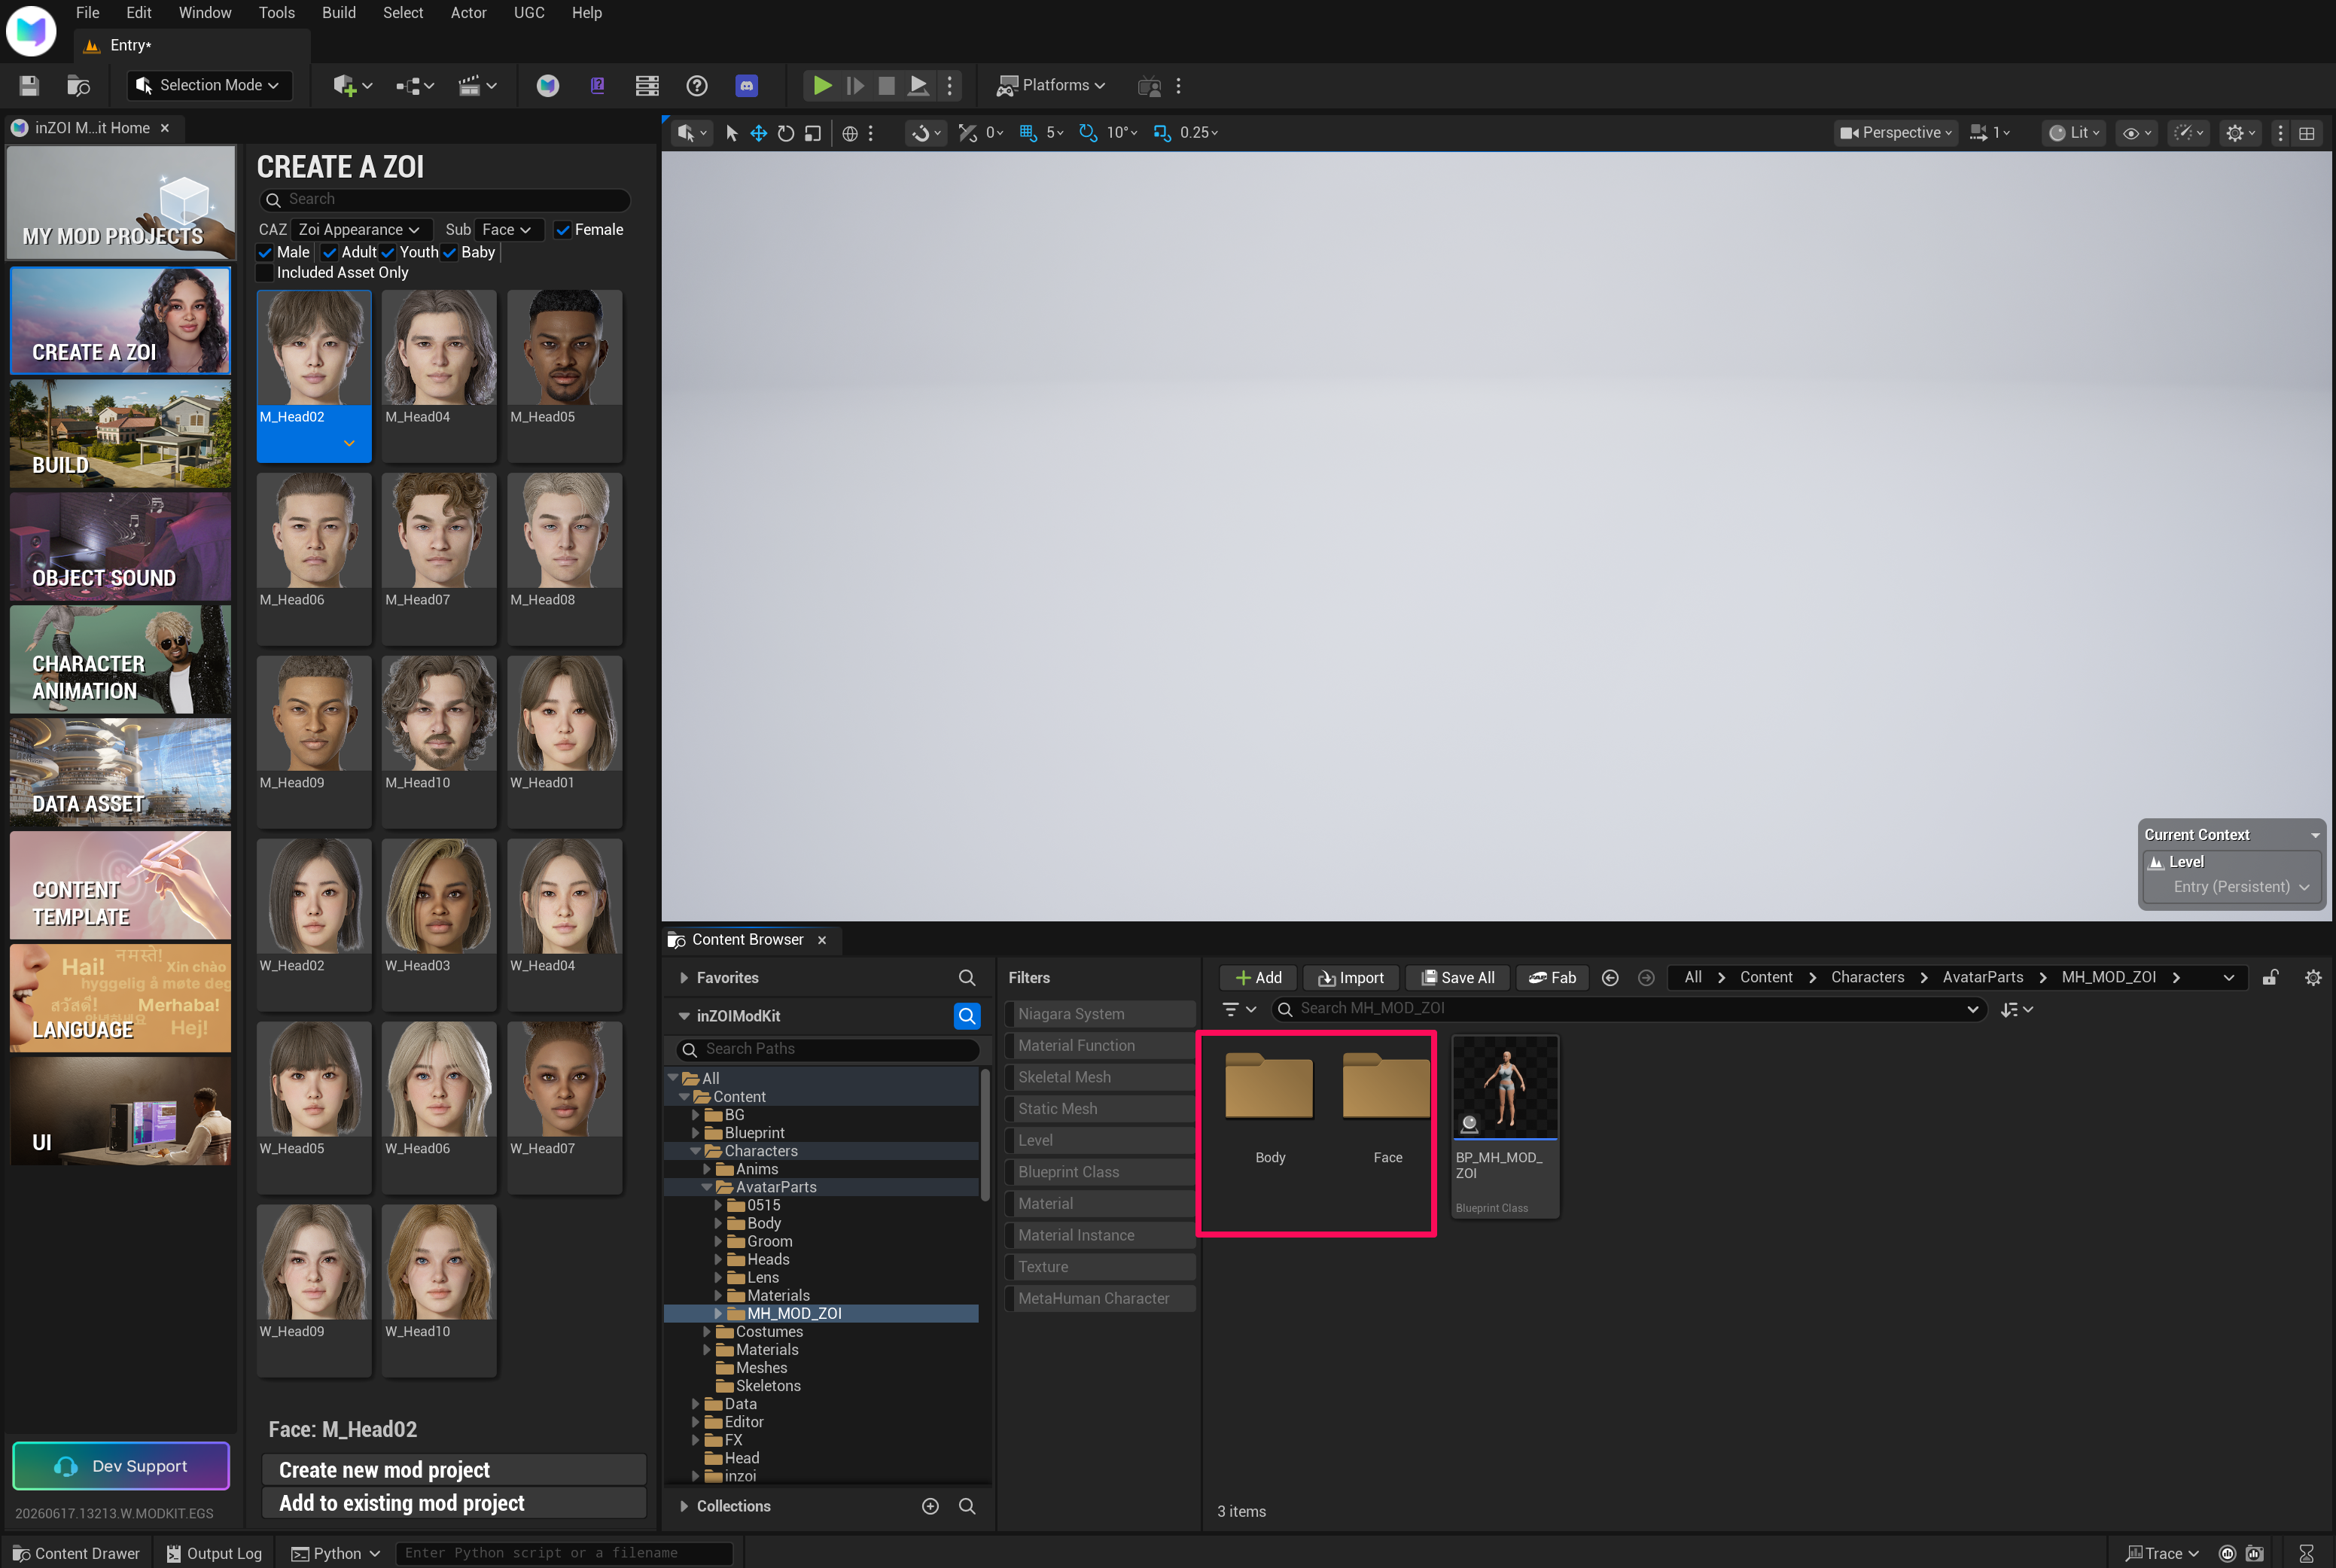
Task: Expand the Collections section
Action: [x=685, y=1506]
